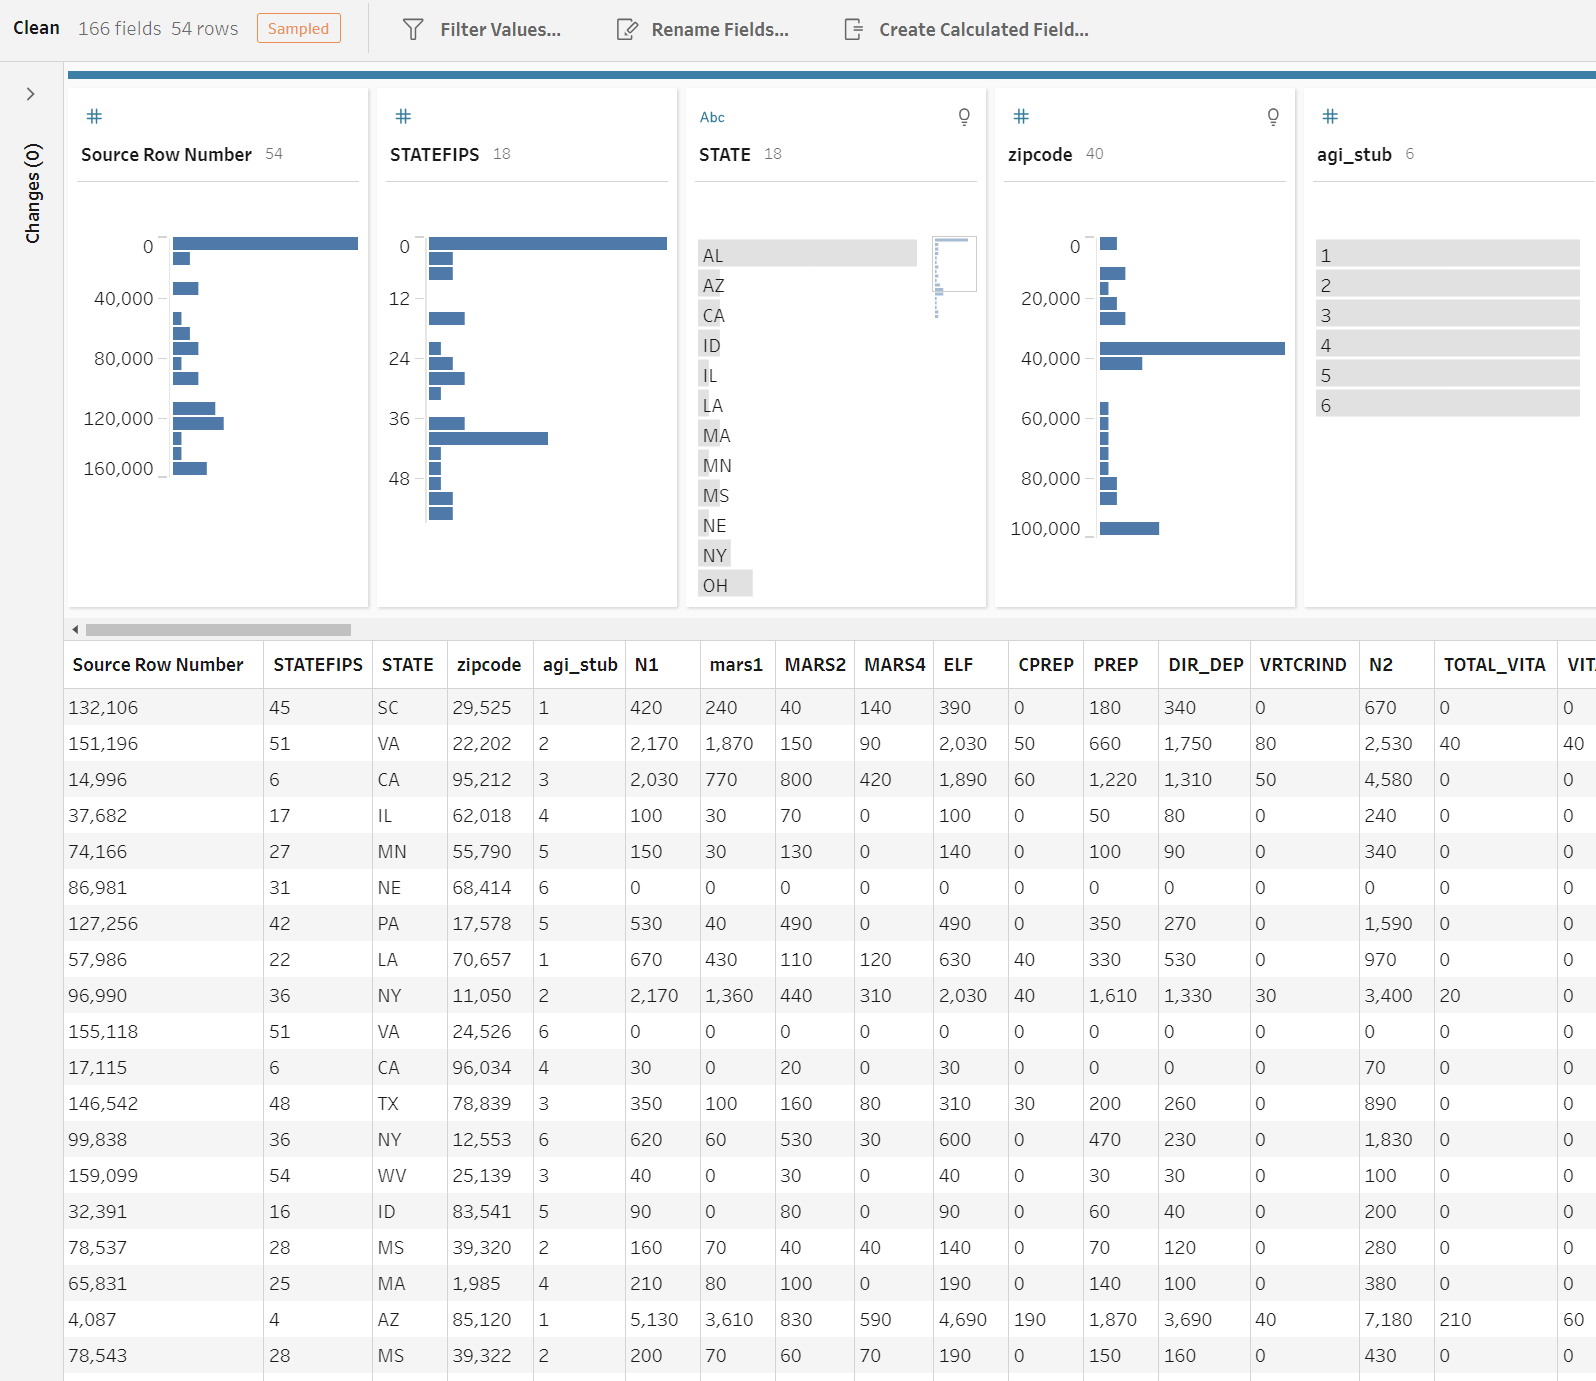This screenshot has width=1596, height=1381.
Task: Open Filter Values menu
Action: 500,30
